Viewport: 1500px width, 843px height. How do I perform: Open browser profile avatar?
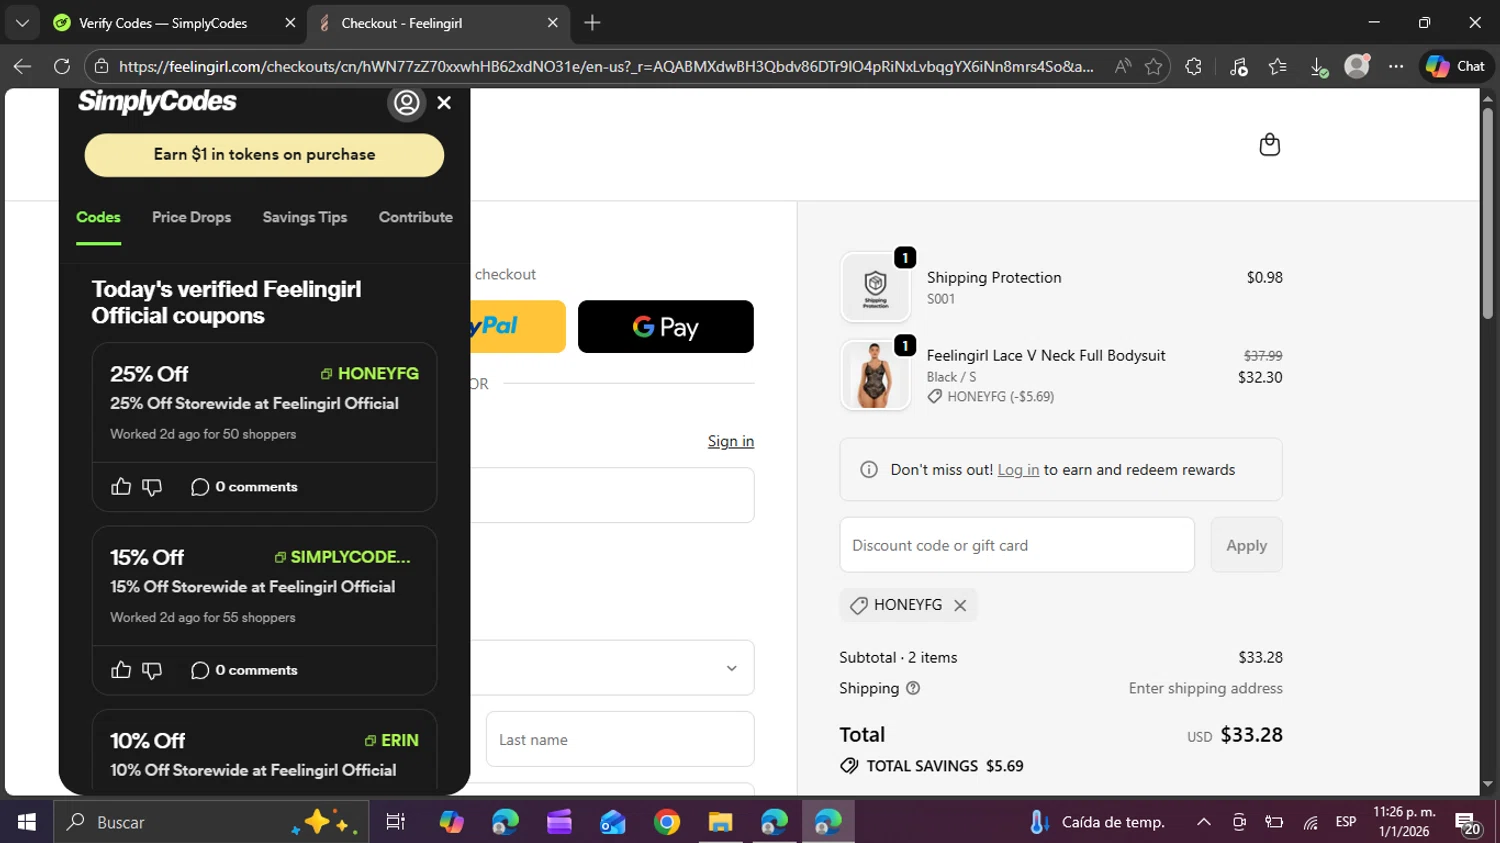click(x=1357, y=66)
